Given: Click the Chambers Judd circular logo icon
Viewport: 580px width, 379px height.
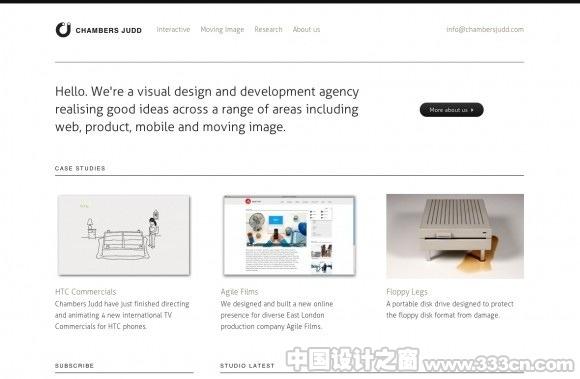Looking at the screenshot, I should coord(63,30).
